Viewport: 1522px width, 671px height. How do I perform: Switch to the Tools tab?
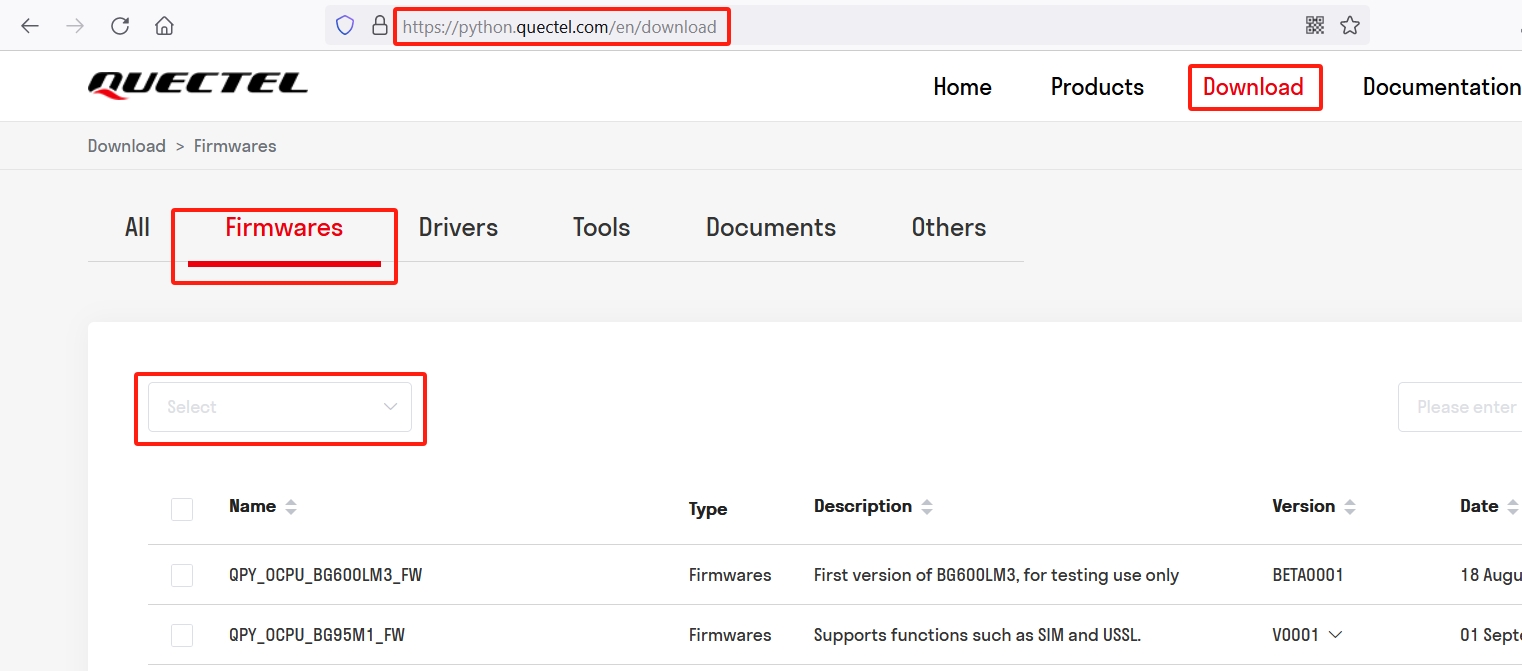(601, 227)
